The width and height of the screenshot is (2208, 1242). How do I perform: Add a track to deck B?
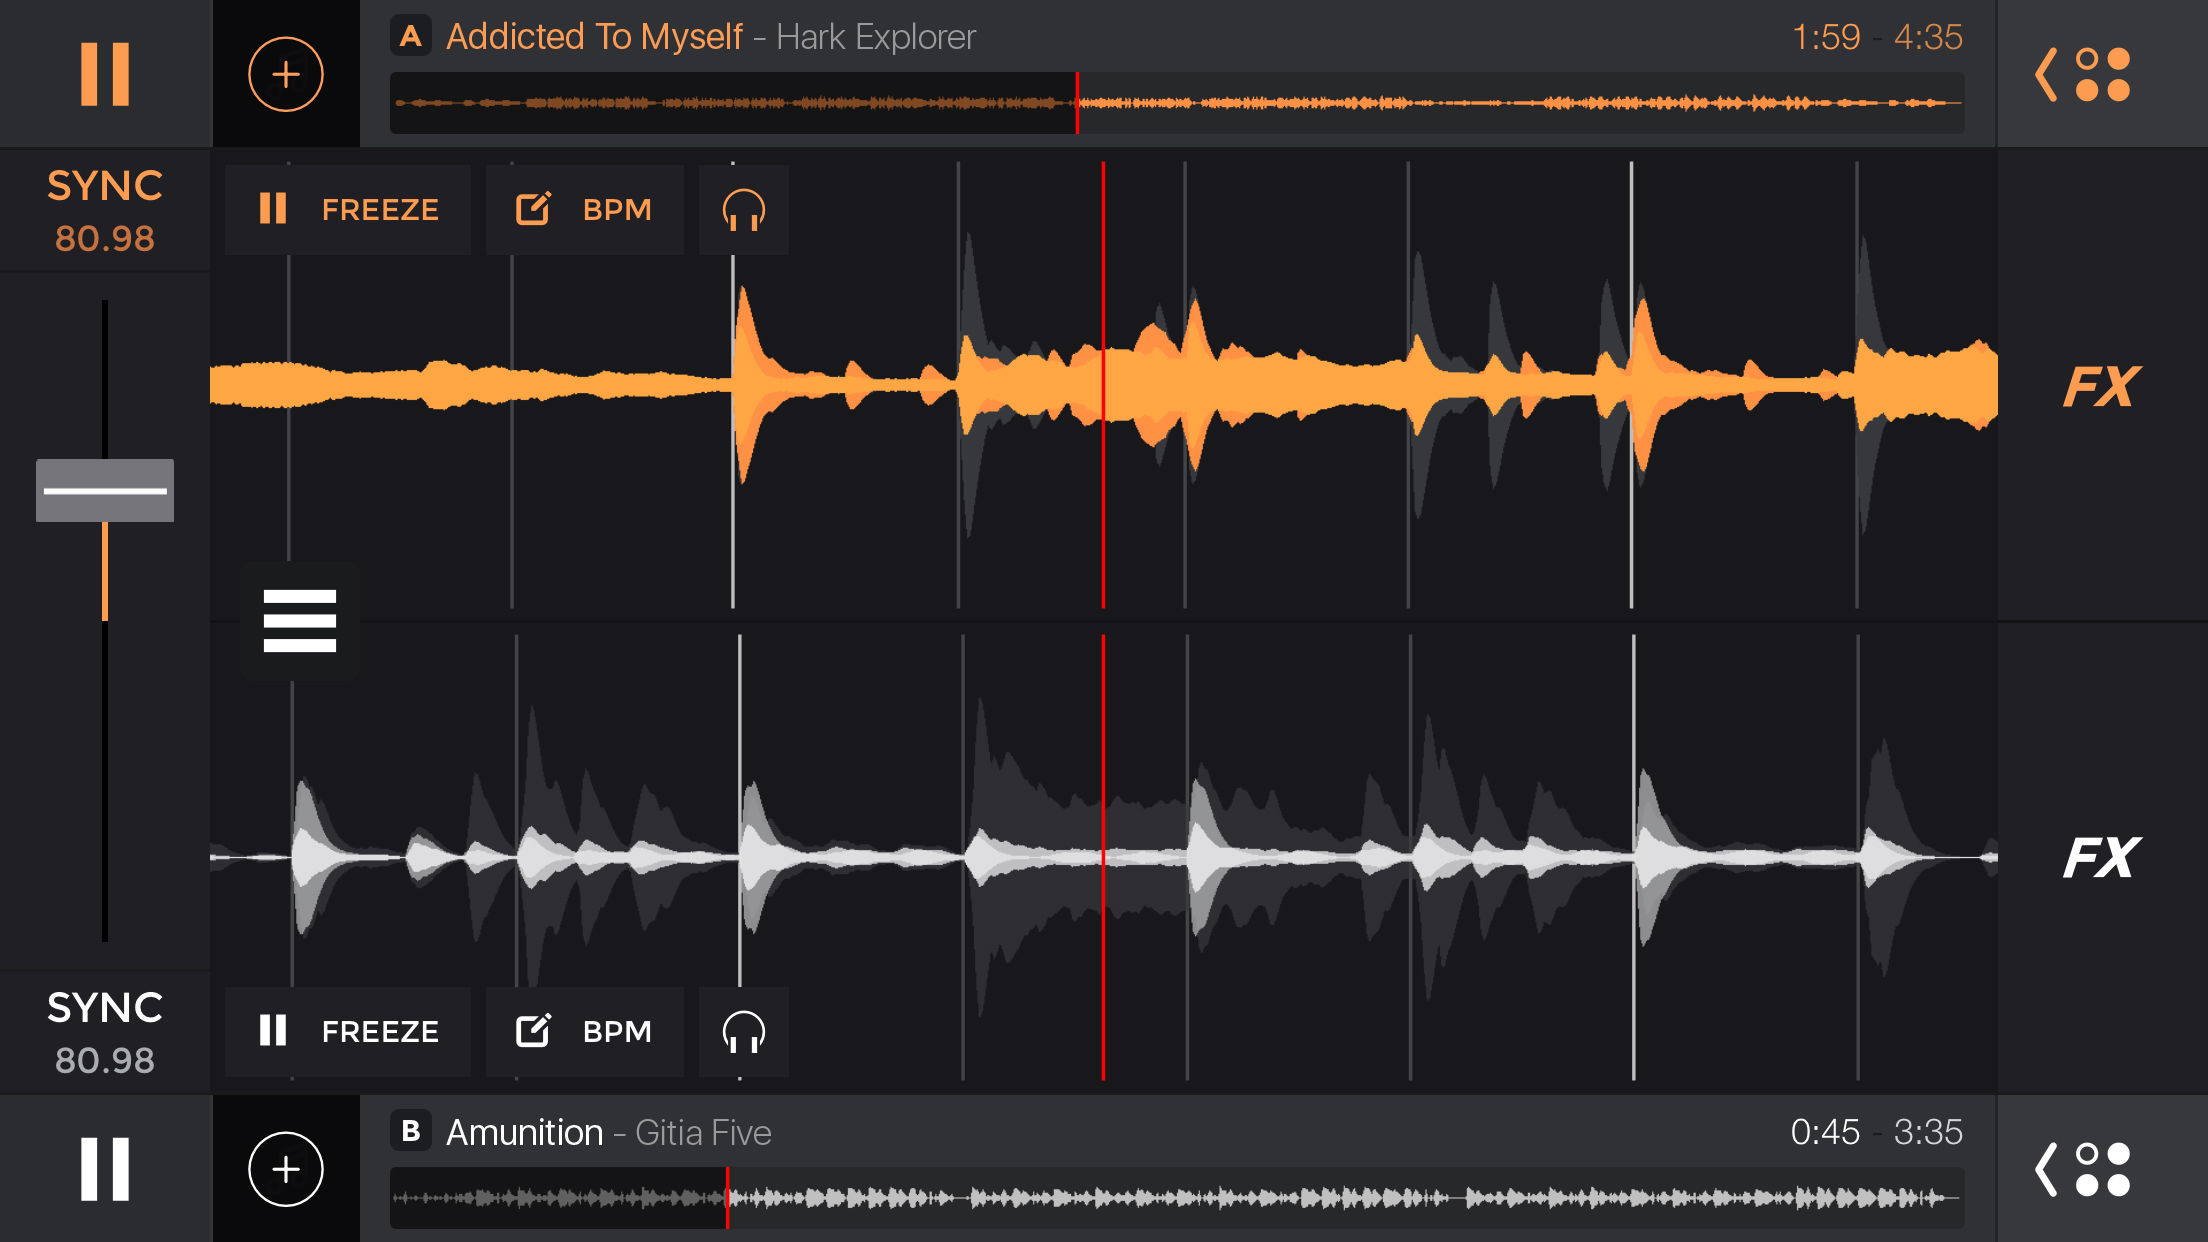pos(286,1168)
